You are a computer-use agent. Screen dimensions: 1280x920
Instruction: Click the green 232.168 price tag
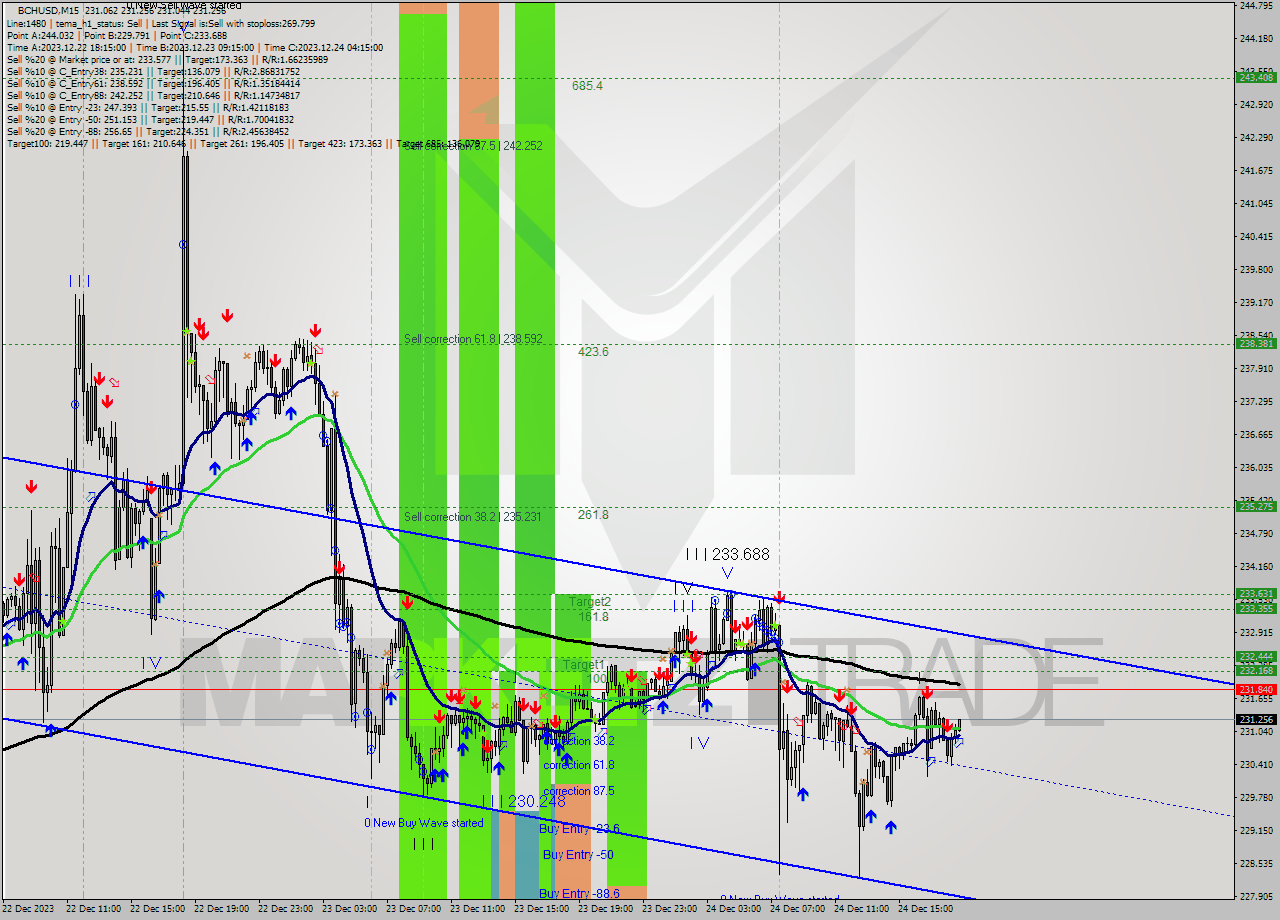[x=1256, y=670]
